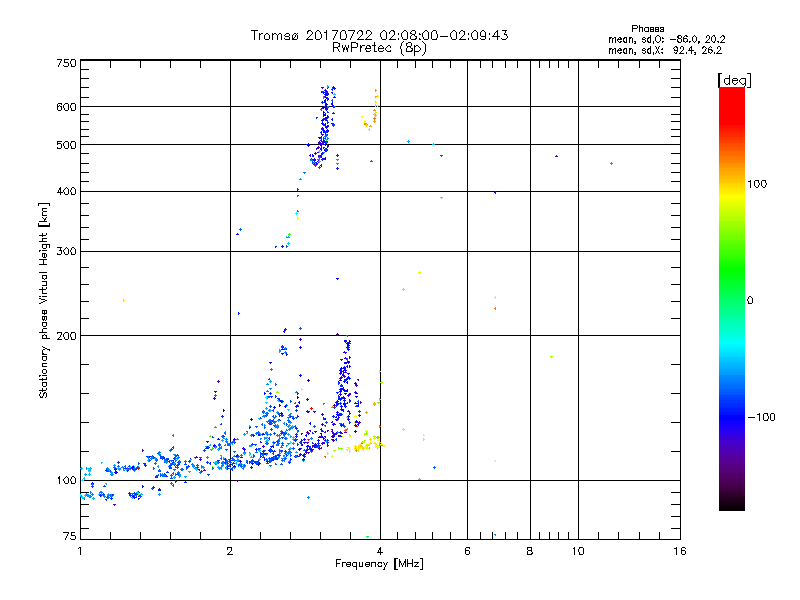Click the y-axis tick label '200'
This screenshot has height=600, width=800.
pyautogui.click(x=66, y=336)
